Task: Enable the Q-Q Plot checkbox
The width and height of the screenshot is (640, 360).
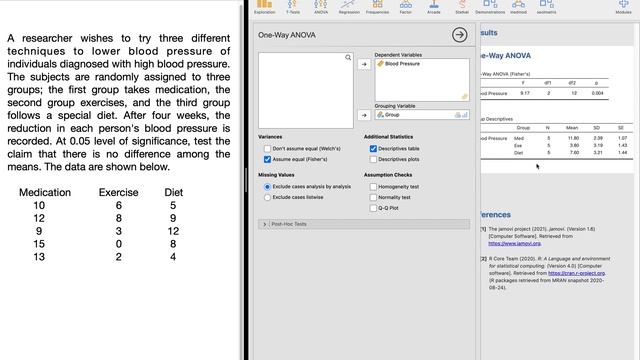Action: point(373,208)
